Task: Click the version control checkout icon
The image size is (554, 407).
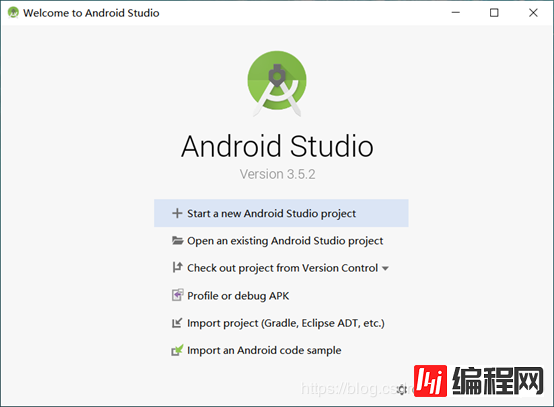Action: [x=177, y=267]
